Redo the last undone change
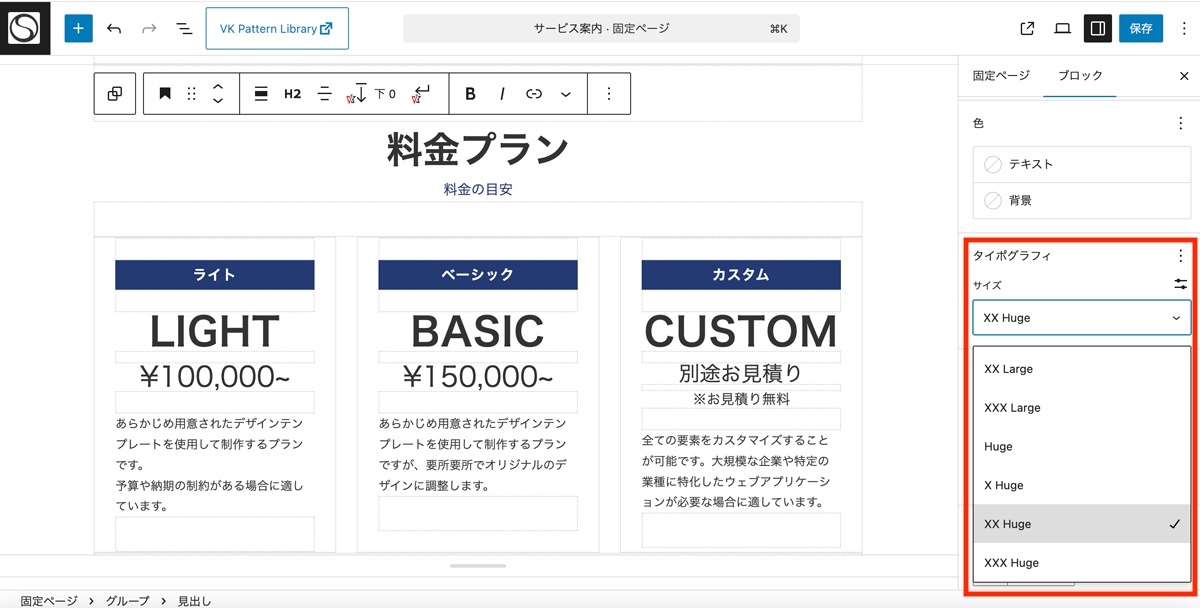This screenshot has height=608, width=1200. click(x=149, y=28)
